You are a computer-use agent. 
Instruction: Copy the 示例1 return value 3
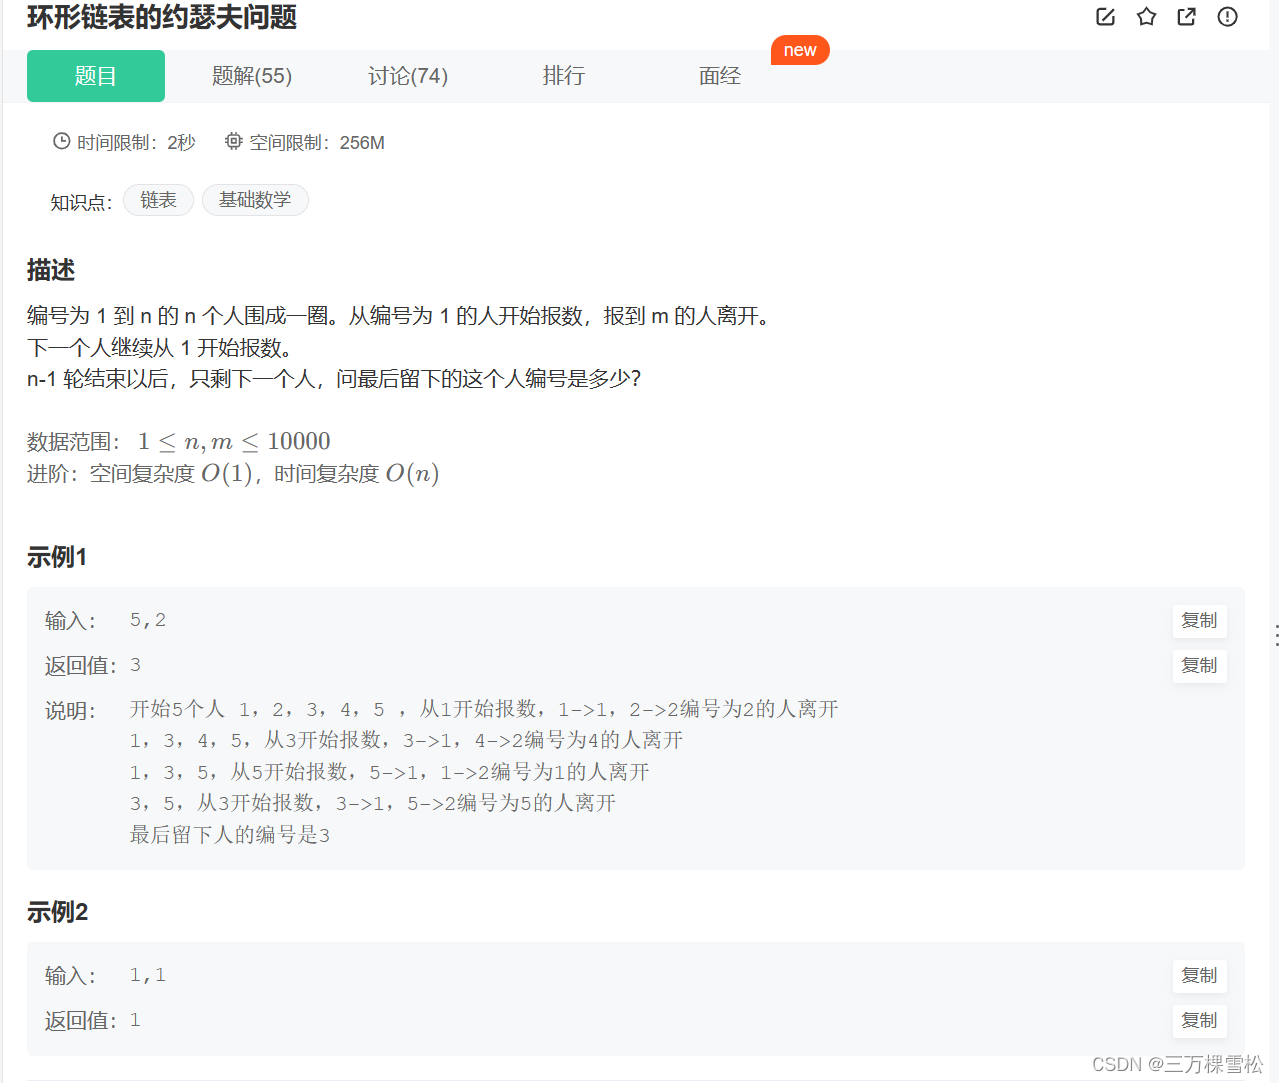pos(1199,666)
